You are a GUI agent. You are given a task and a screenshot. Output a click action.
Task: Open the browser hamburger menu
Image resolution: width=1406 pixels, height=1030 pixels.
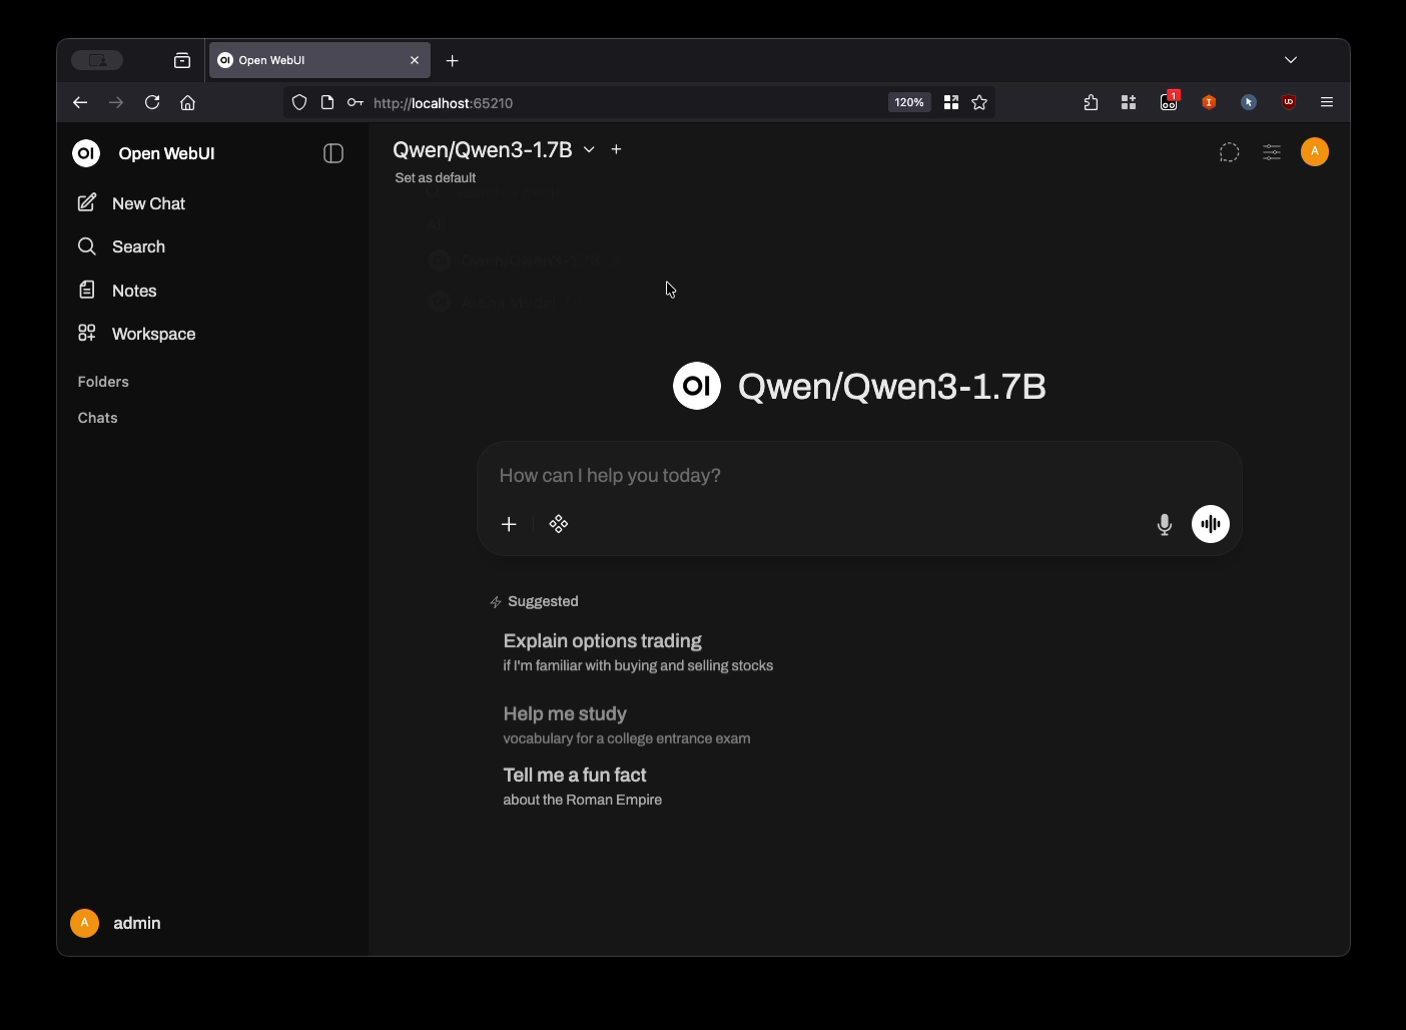click(x=1327, y=102)
